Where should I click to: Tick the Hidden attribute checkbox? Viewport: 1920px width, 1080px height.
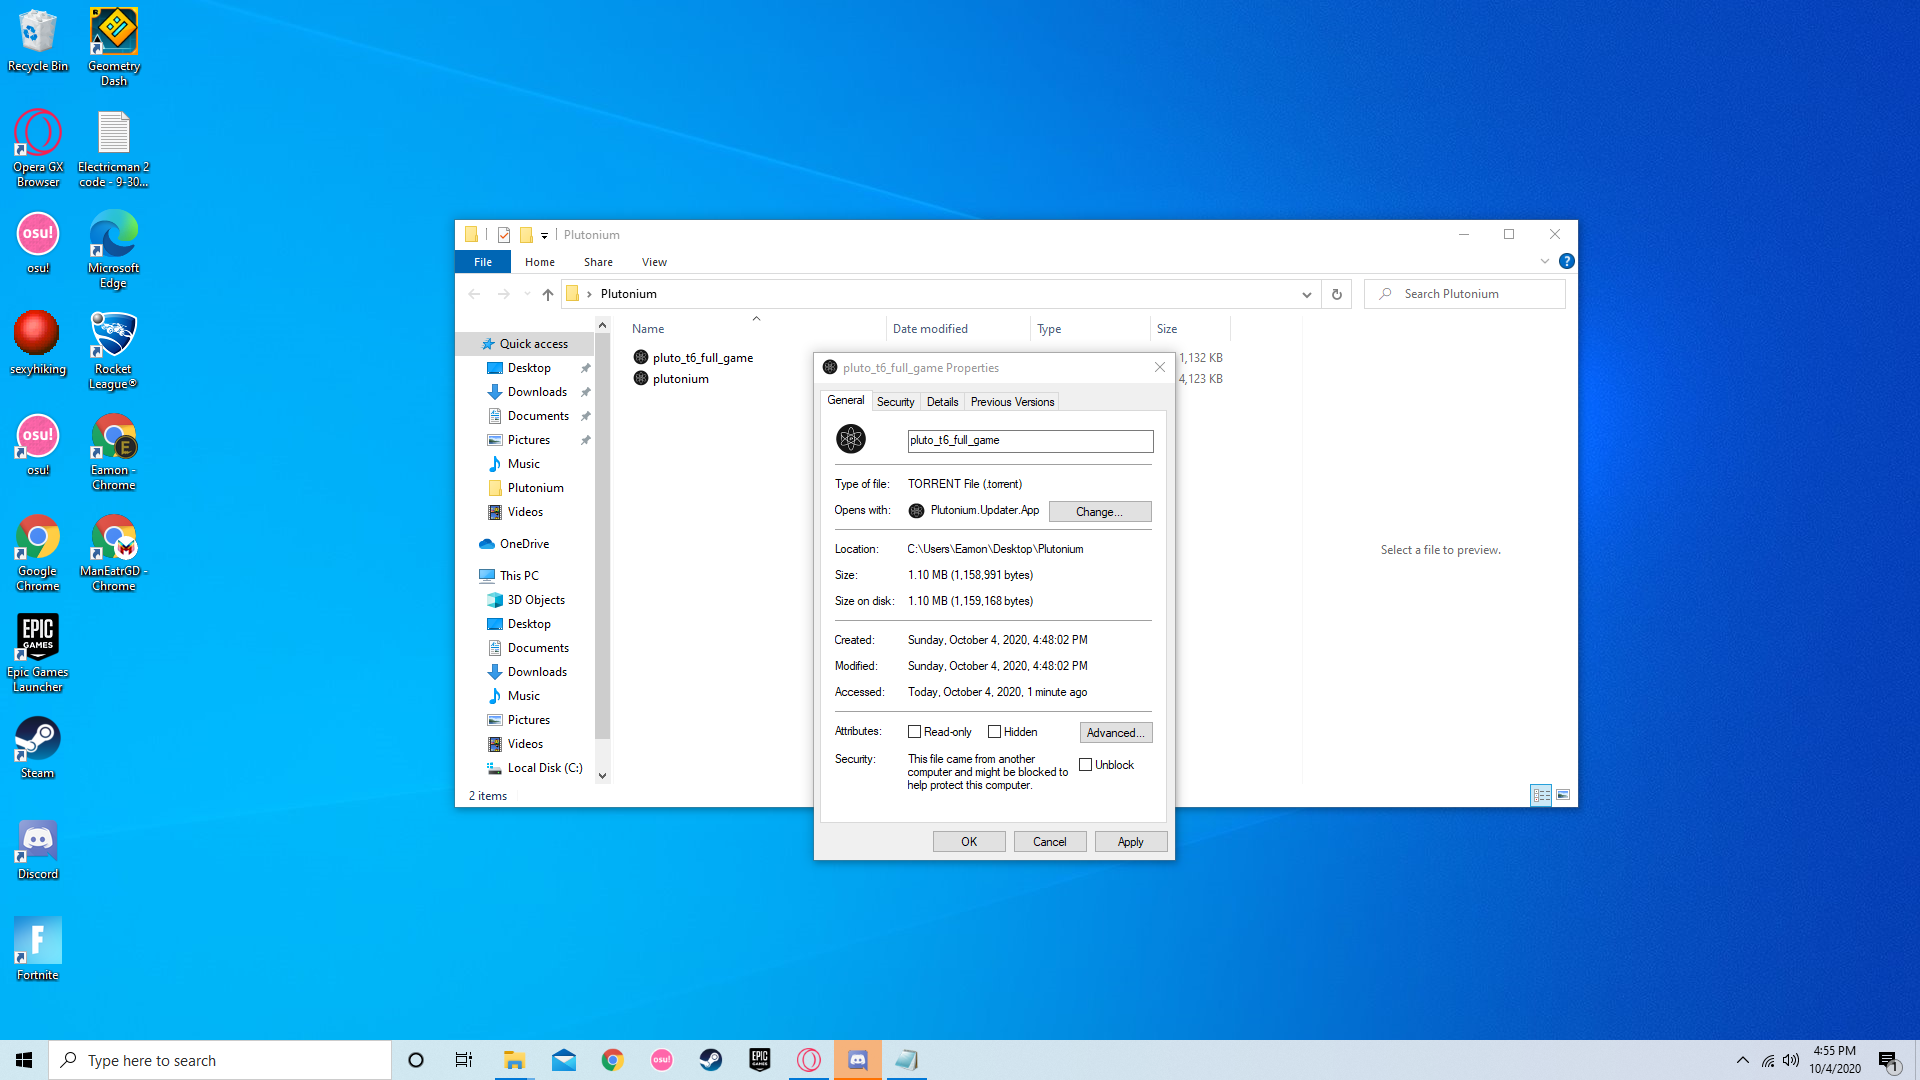994,732
